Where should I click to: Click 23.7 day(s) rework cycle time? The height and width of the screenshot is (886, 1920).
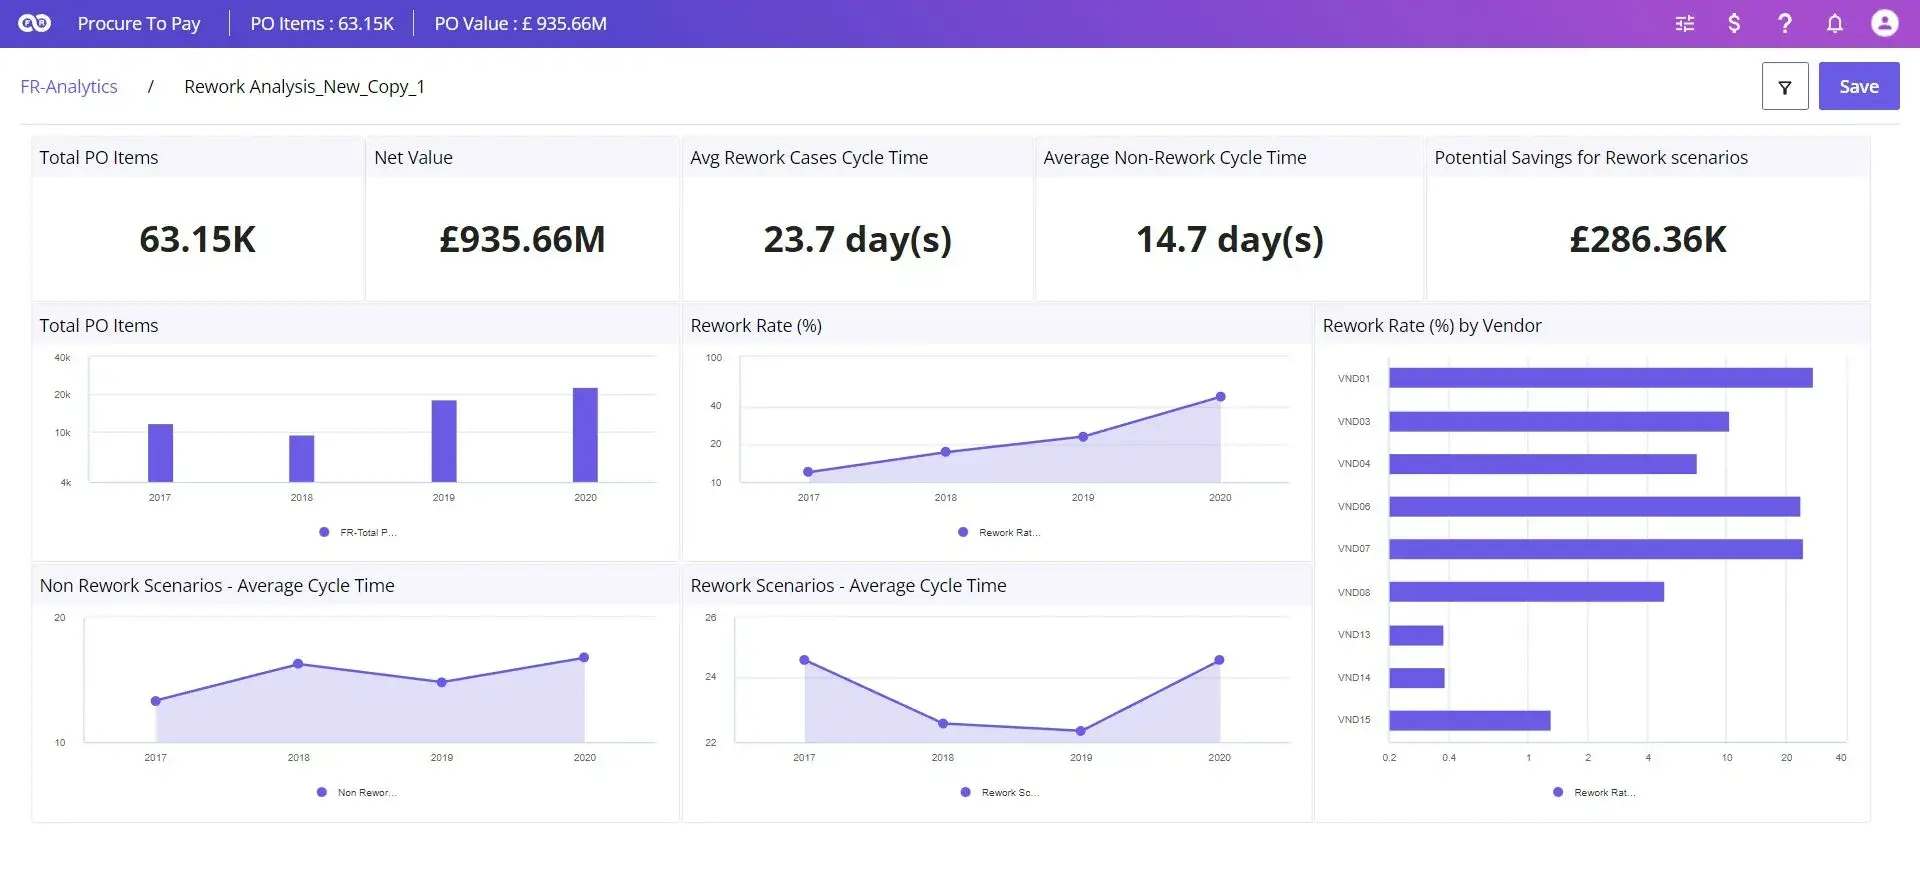click(857, 240)
